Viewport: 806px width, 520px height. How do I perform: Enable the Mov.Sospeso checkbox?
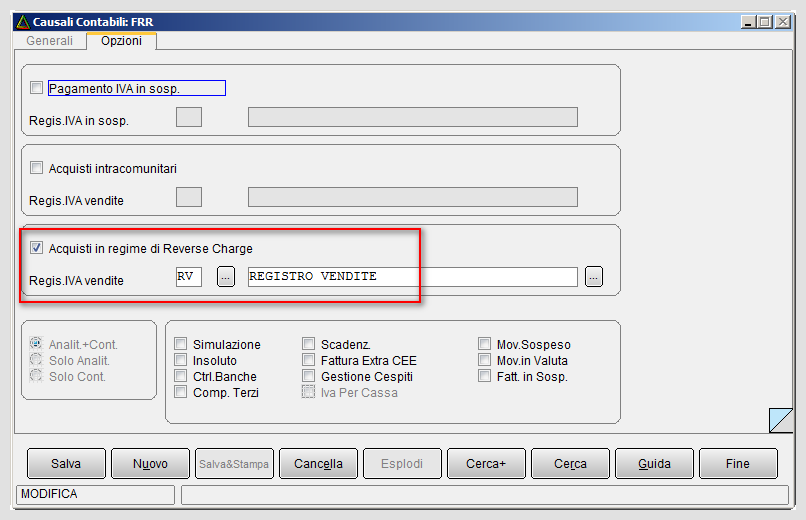coord(484,344)
